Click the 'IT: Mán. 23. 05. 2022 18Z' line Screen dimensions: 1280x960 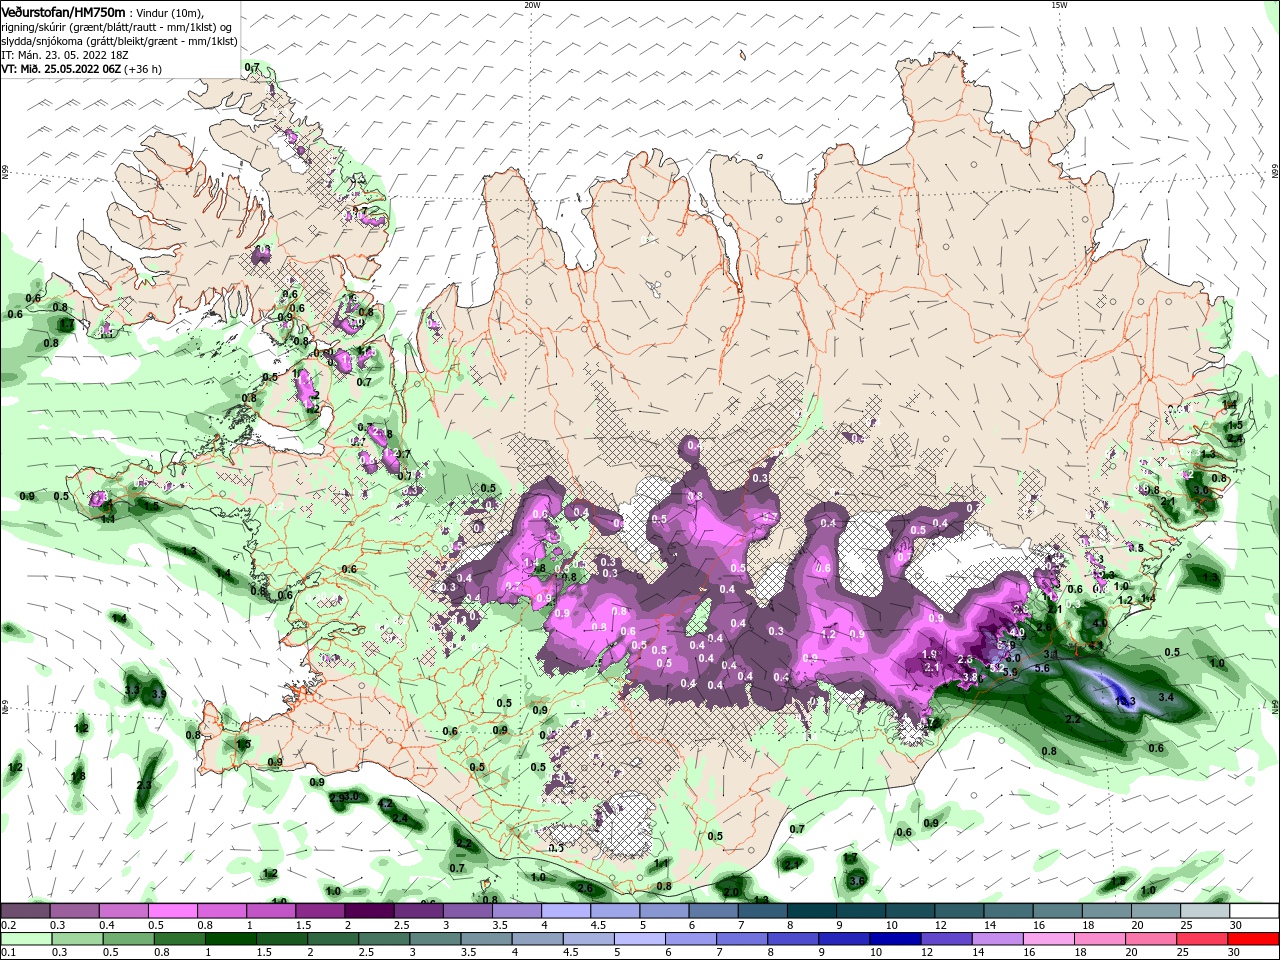pyautogui.click(x=67, y=56)
